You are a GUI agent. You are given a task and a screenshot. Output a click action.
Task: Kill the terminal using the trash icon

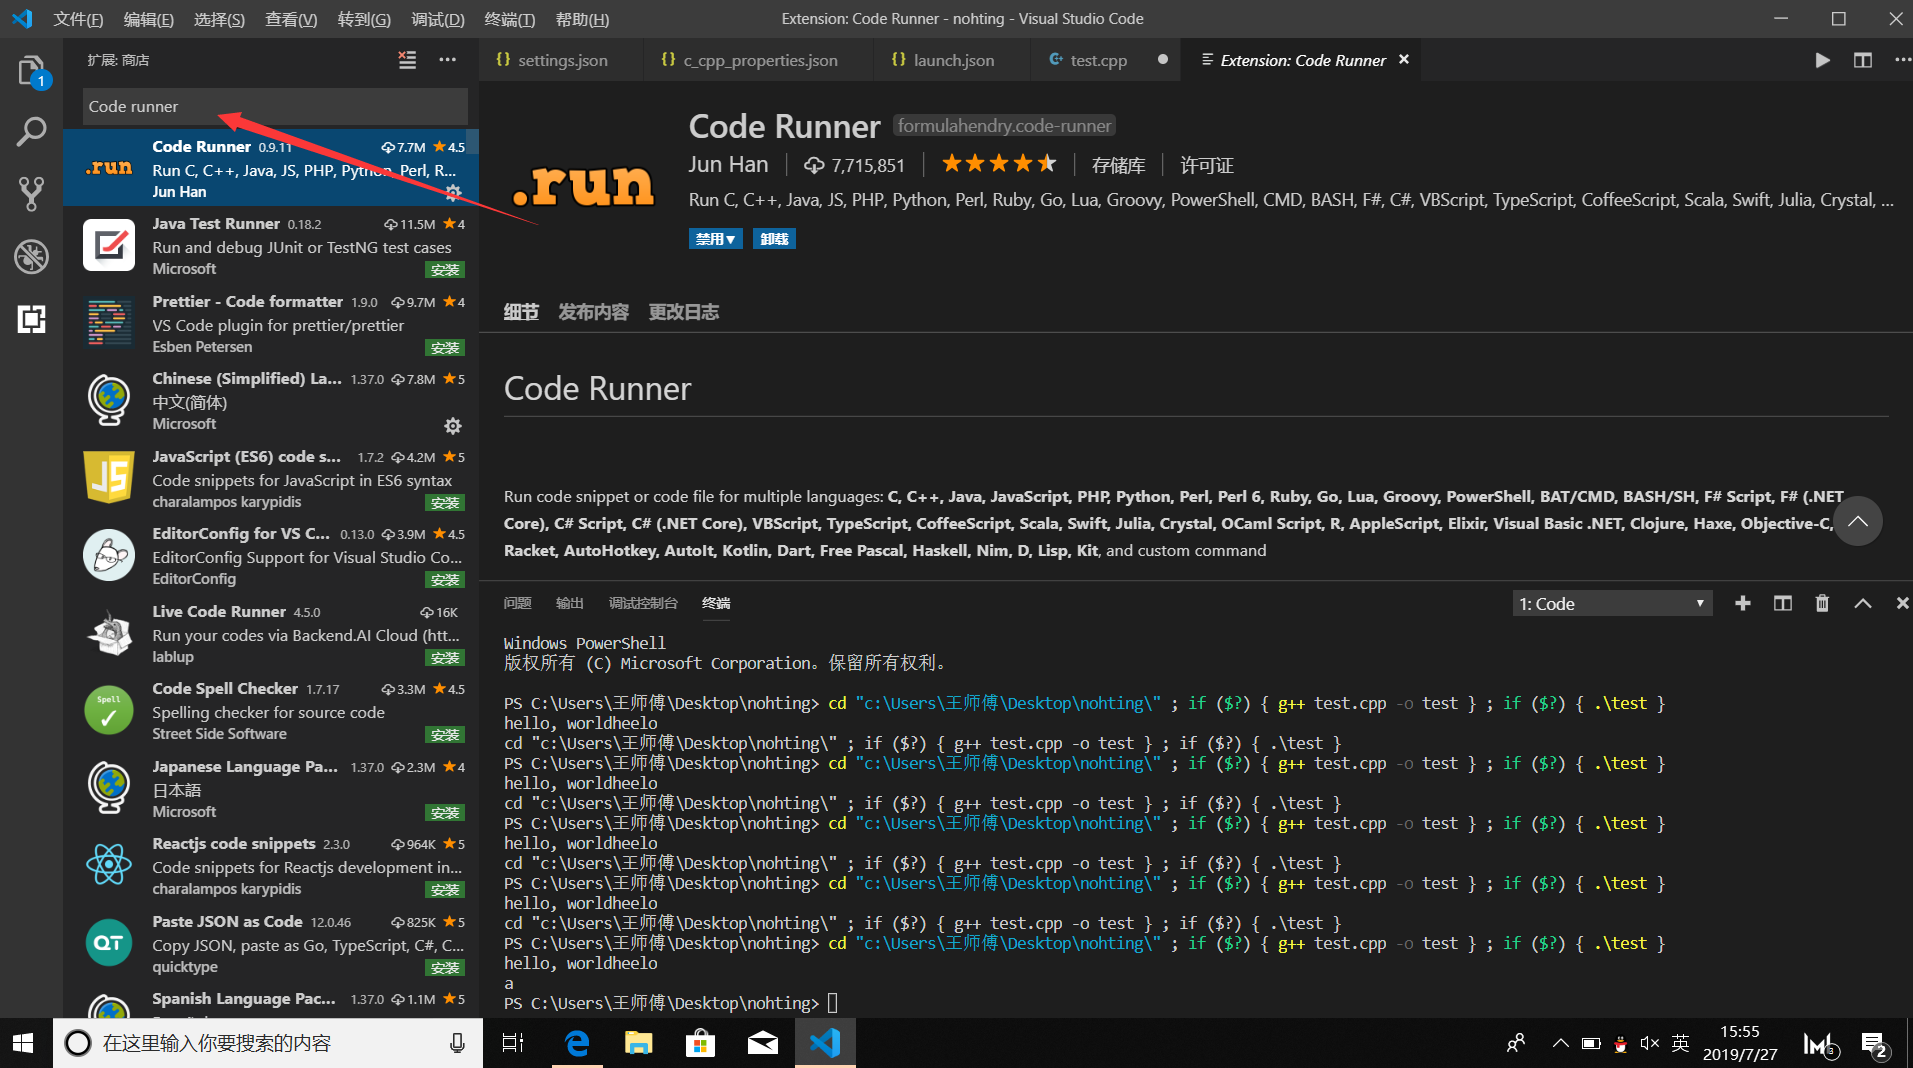tap(1822, 603)
